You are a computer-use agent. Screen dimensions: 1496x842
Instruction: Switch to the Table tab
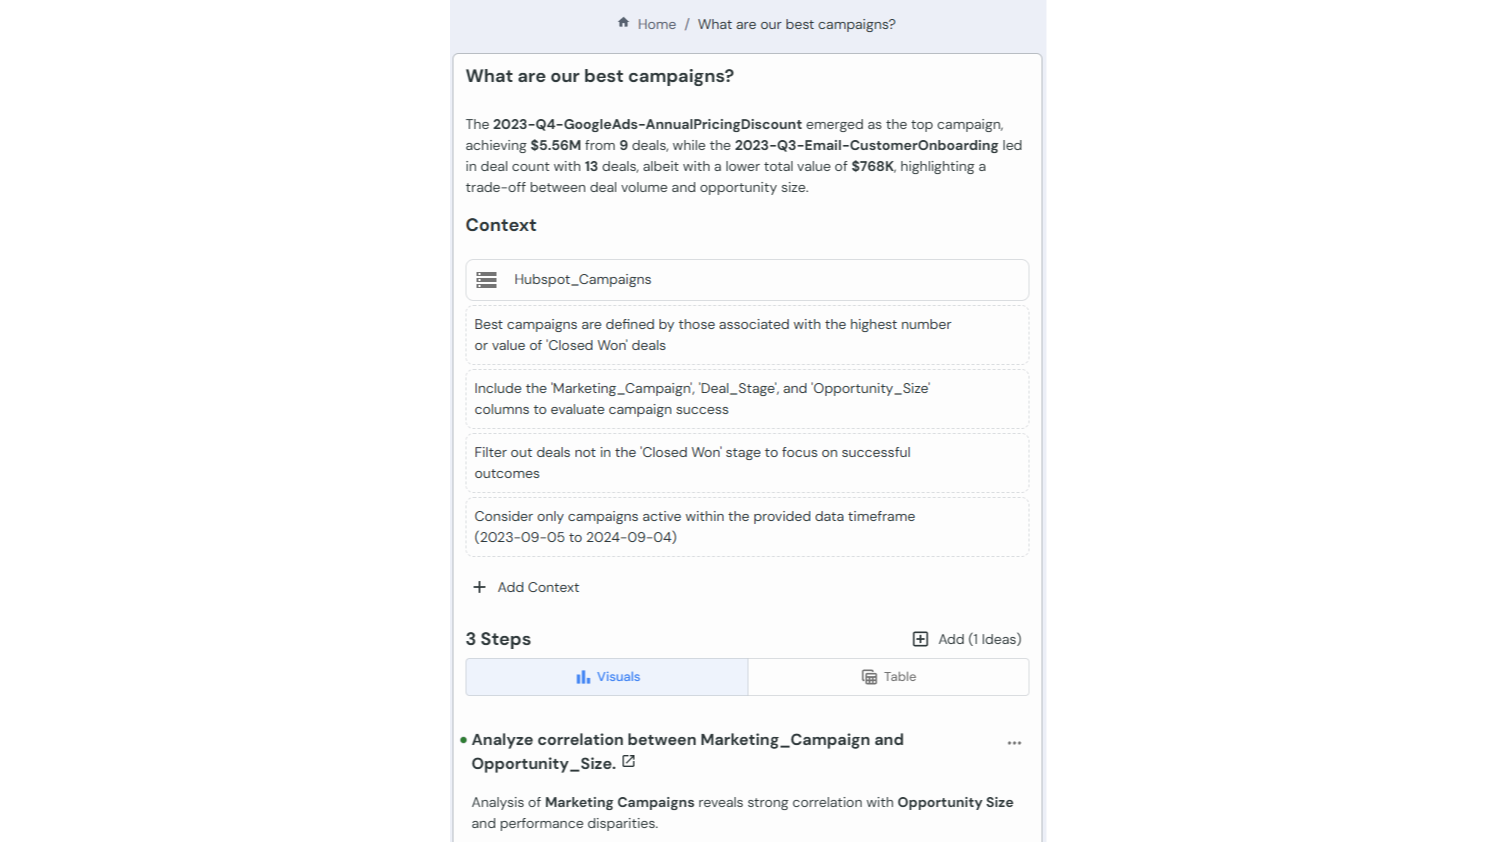pyautogui.click(x=888, y=677)
